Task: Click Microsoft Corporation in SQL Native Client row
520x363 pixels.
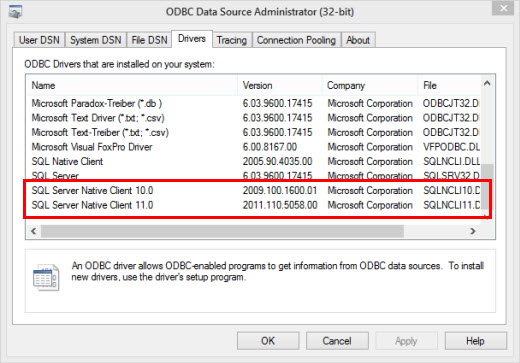Action: pos(370,162)
